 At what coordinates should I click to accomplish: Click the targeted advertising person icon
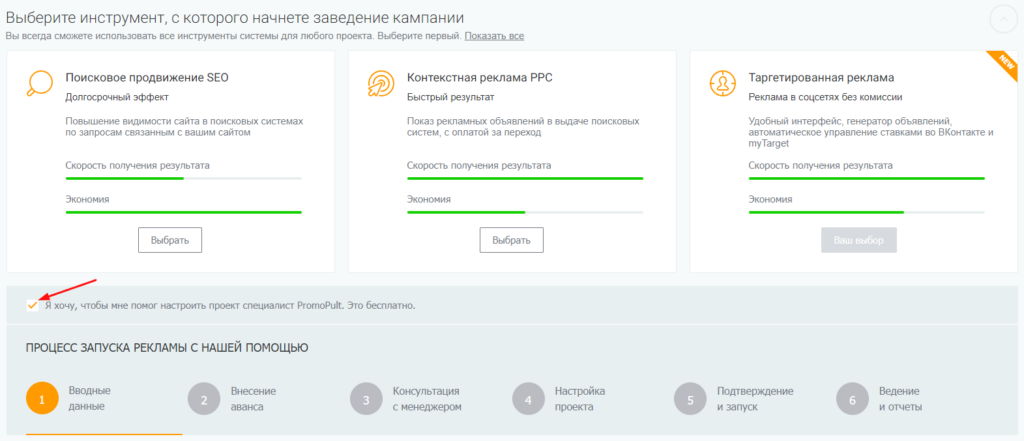tap(722, 83)
